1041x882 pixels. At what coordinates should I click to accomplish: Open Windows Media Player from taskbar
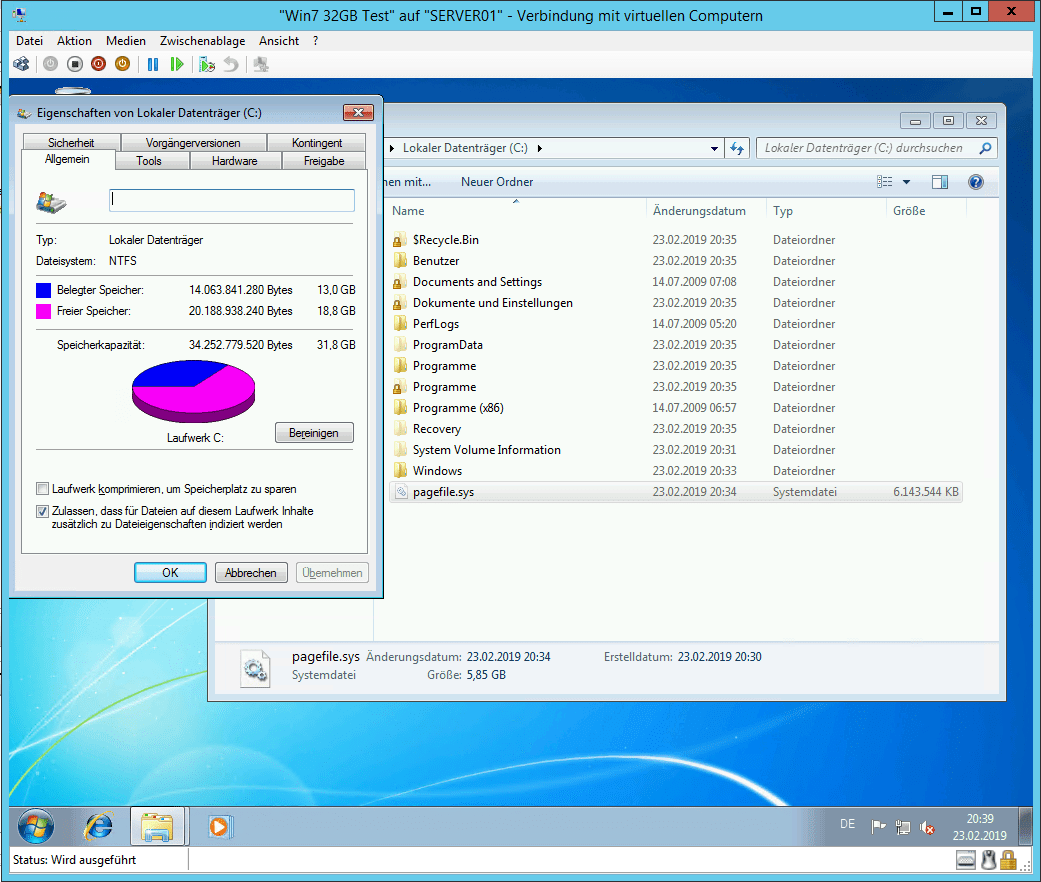click(218, 827)
